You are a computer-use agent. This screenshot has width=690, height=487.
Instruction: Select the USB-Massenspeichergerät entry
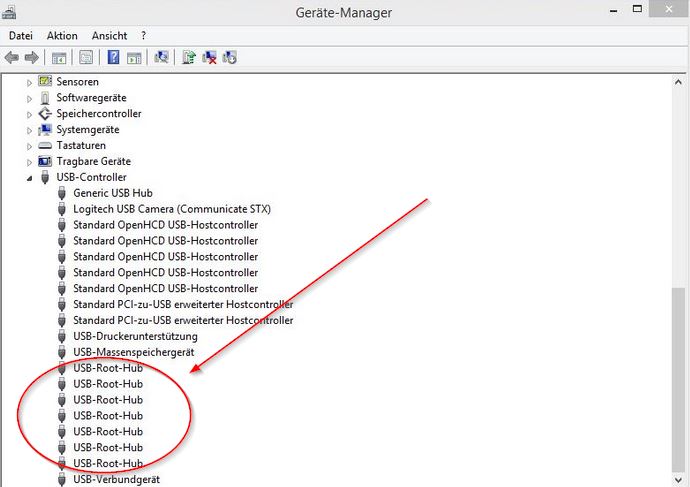pos(133,353)
